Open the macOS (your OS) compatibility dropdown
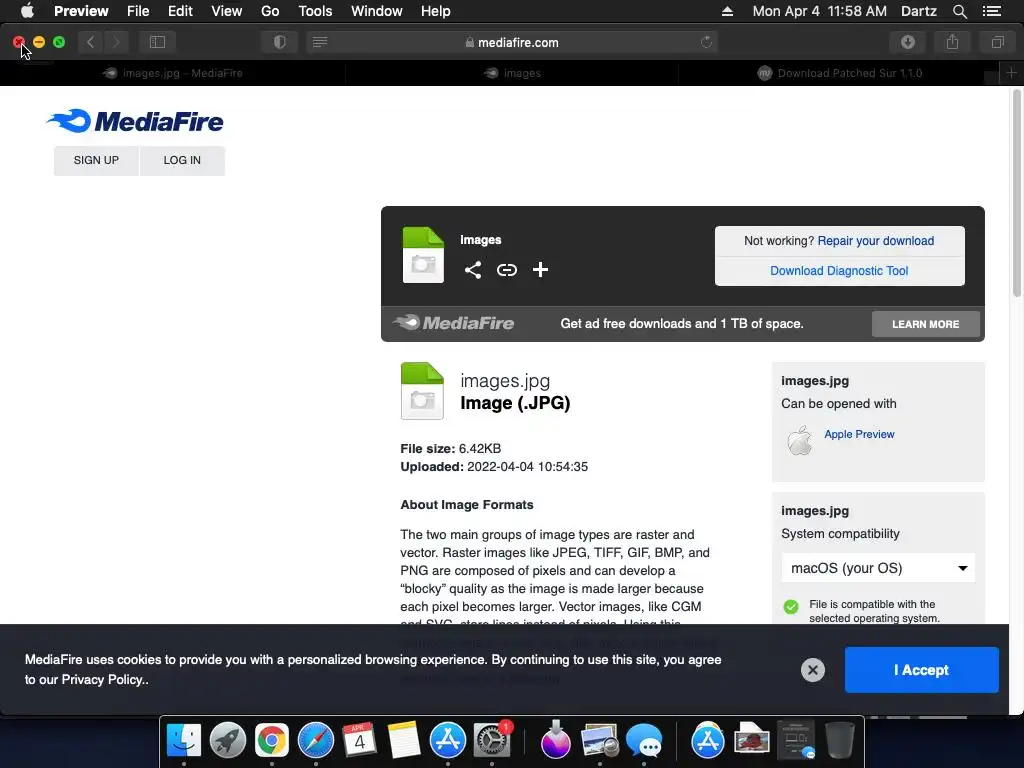 [878, 568]
